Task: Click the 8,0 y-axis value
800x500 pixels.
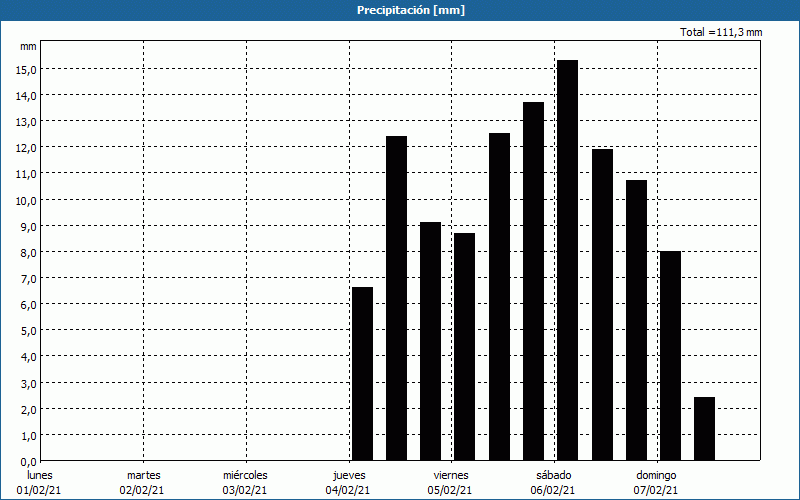Action: (28, 252)
